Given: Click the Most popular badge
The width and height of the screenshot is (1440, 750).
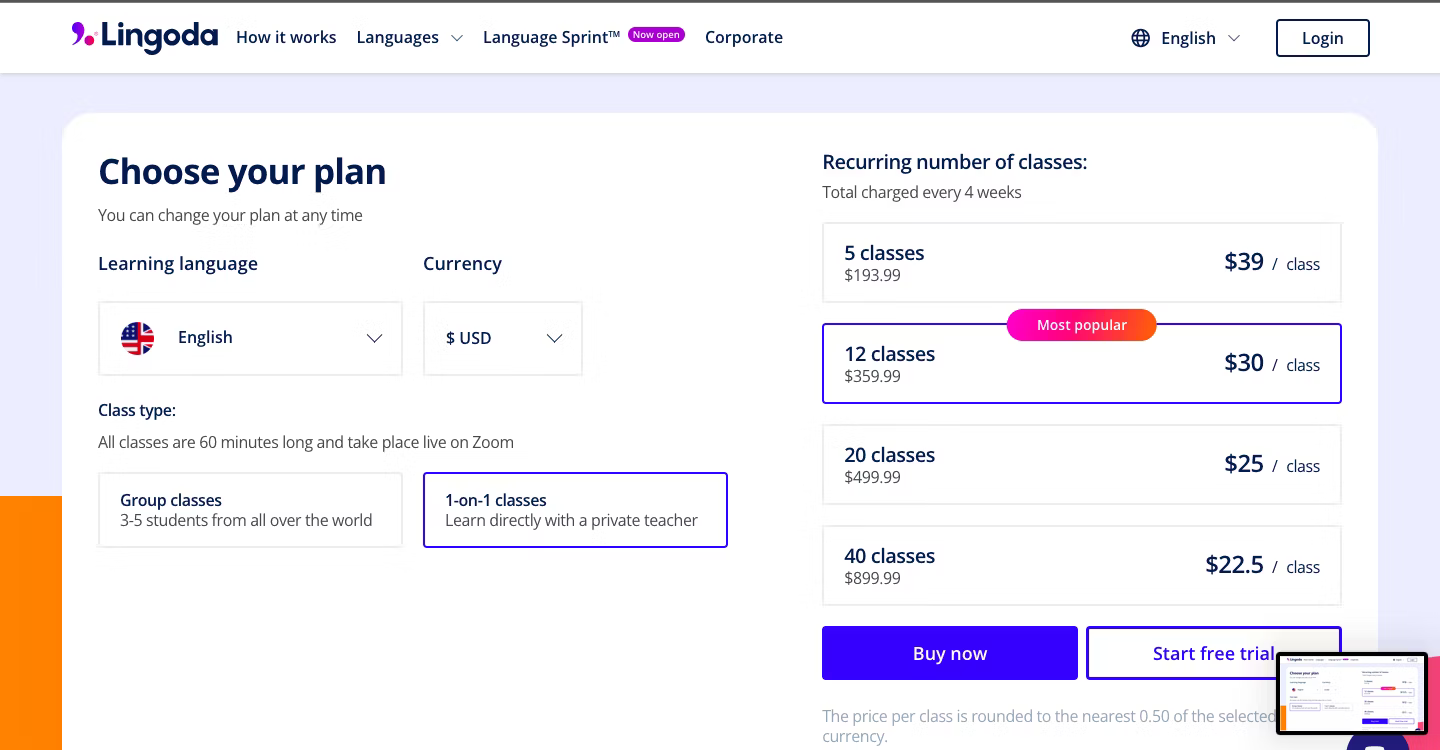Looking at the screenshot, I should pos(1081,325).
